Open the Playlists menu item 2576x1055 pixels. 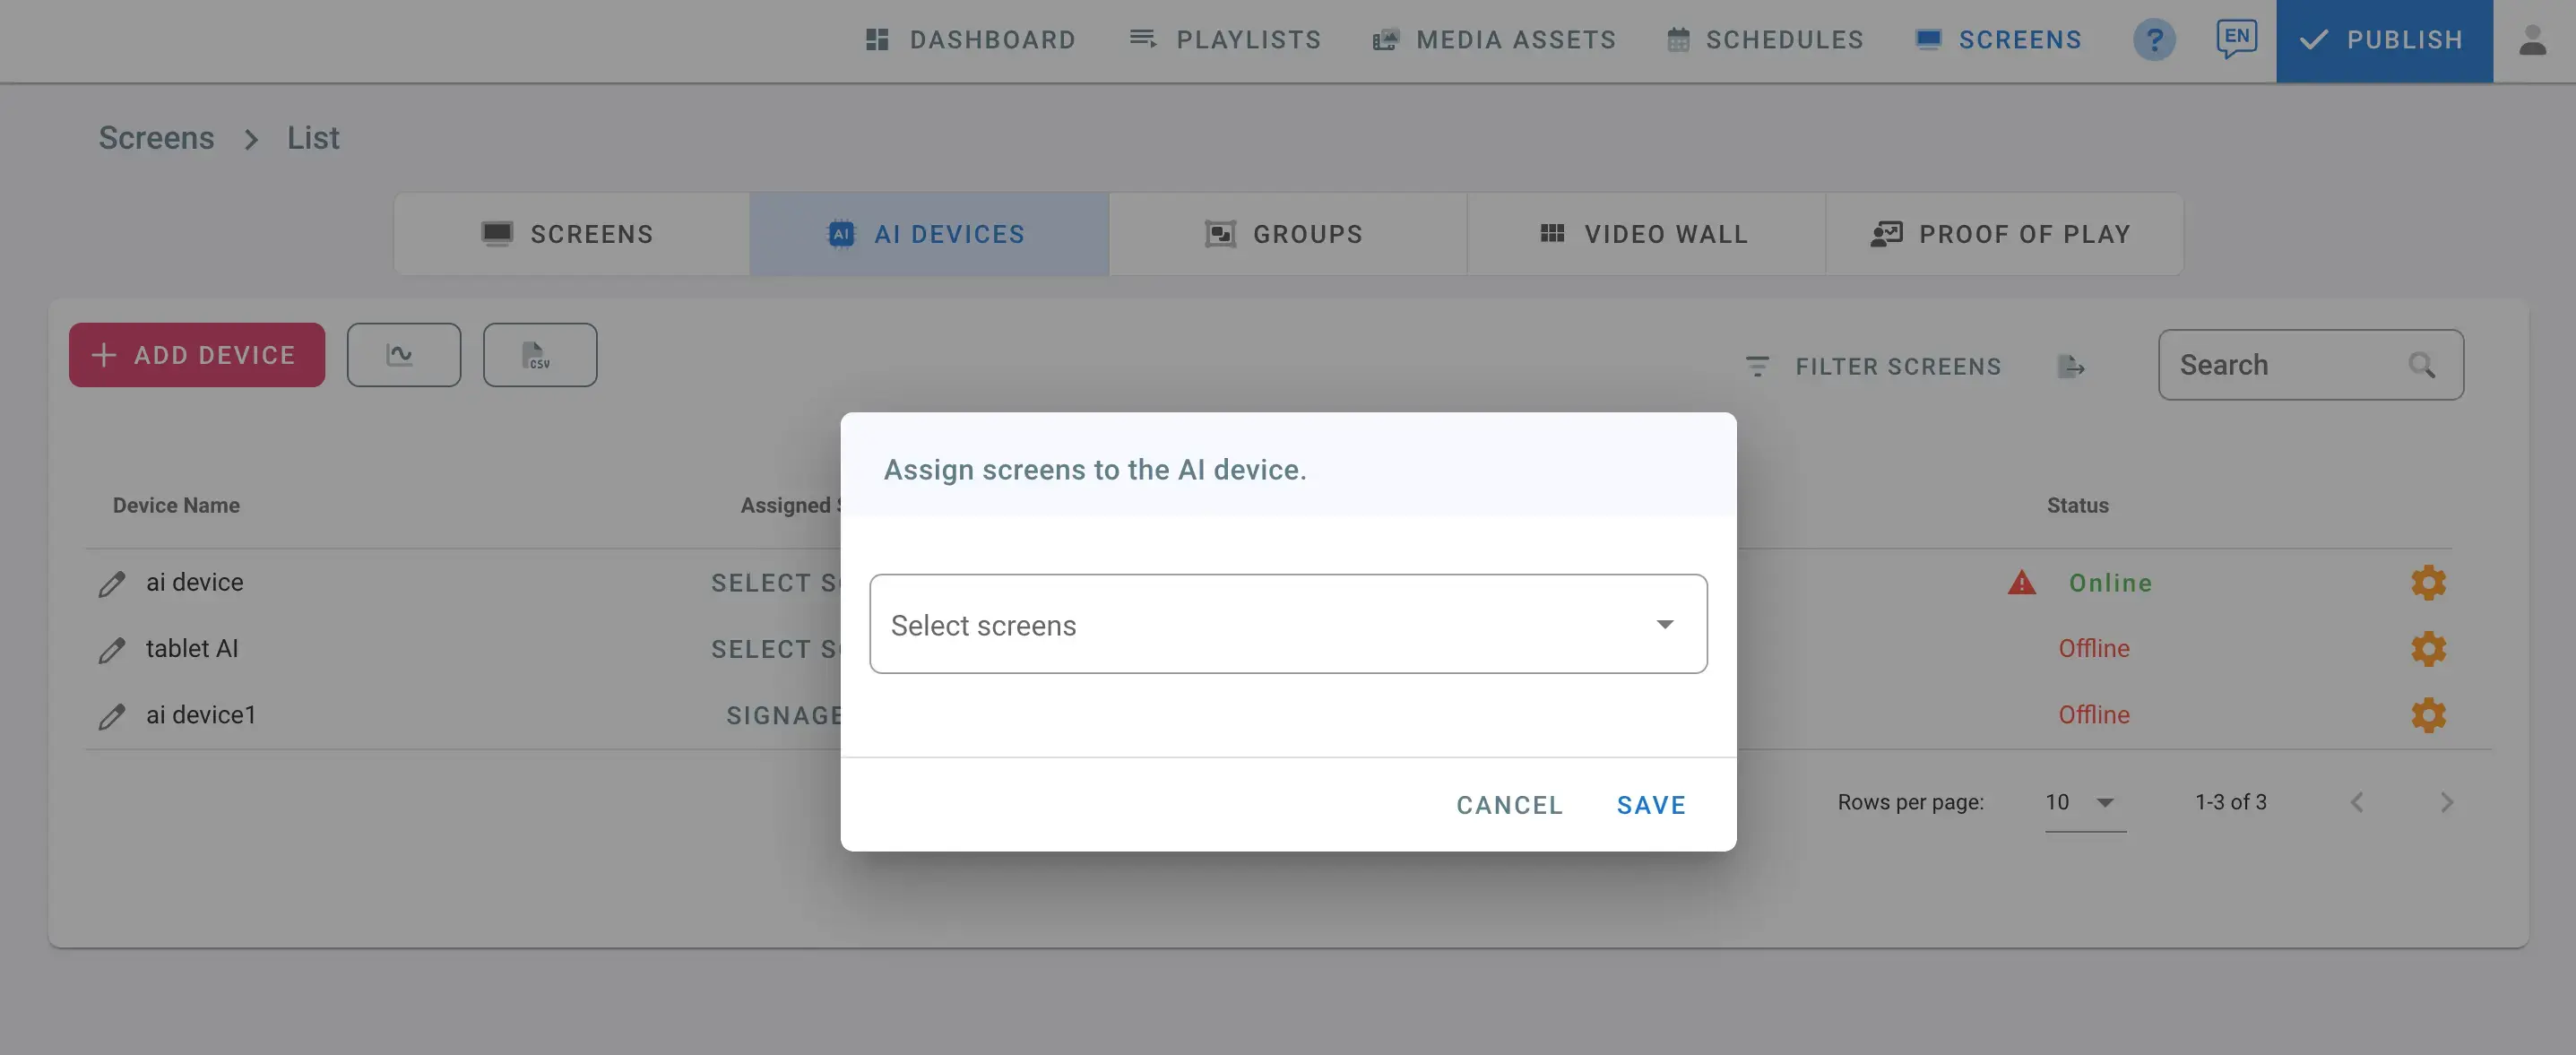click(x=1225, y=40)
